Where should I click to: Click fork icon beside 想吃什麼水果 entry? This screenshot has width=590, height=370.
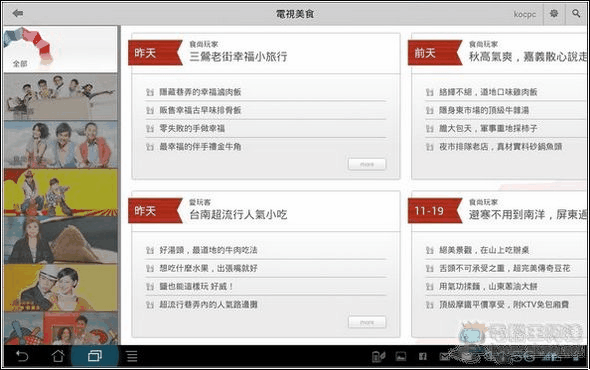(150, 268)
